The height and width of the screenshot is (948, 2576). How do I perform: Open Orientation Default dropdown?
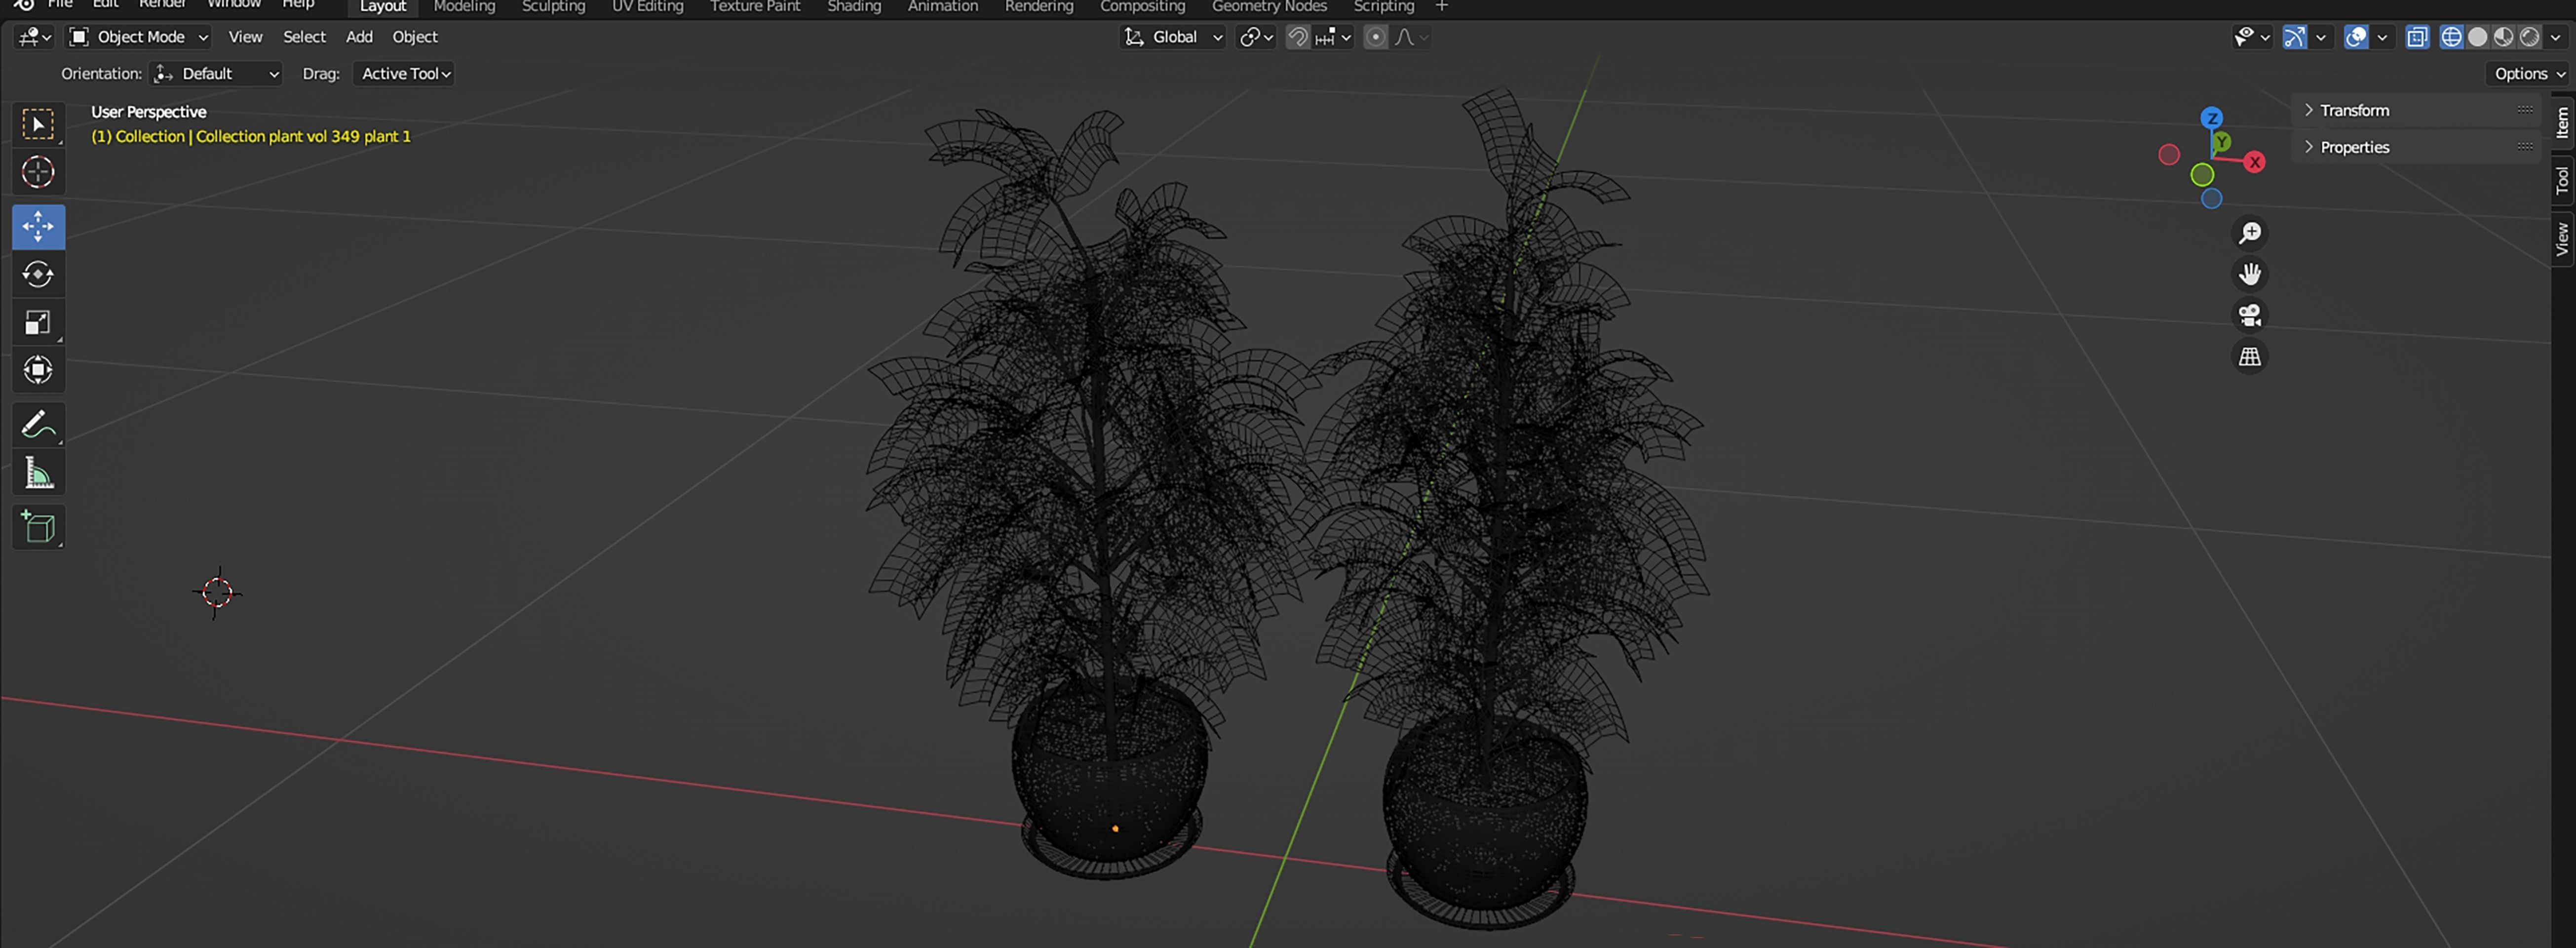point(216,74)
